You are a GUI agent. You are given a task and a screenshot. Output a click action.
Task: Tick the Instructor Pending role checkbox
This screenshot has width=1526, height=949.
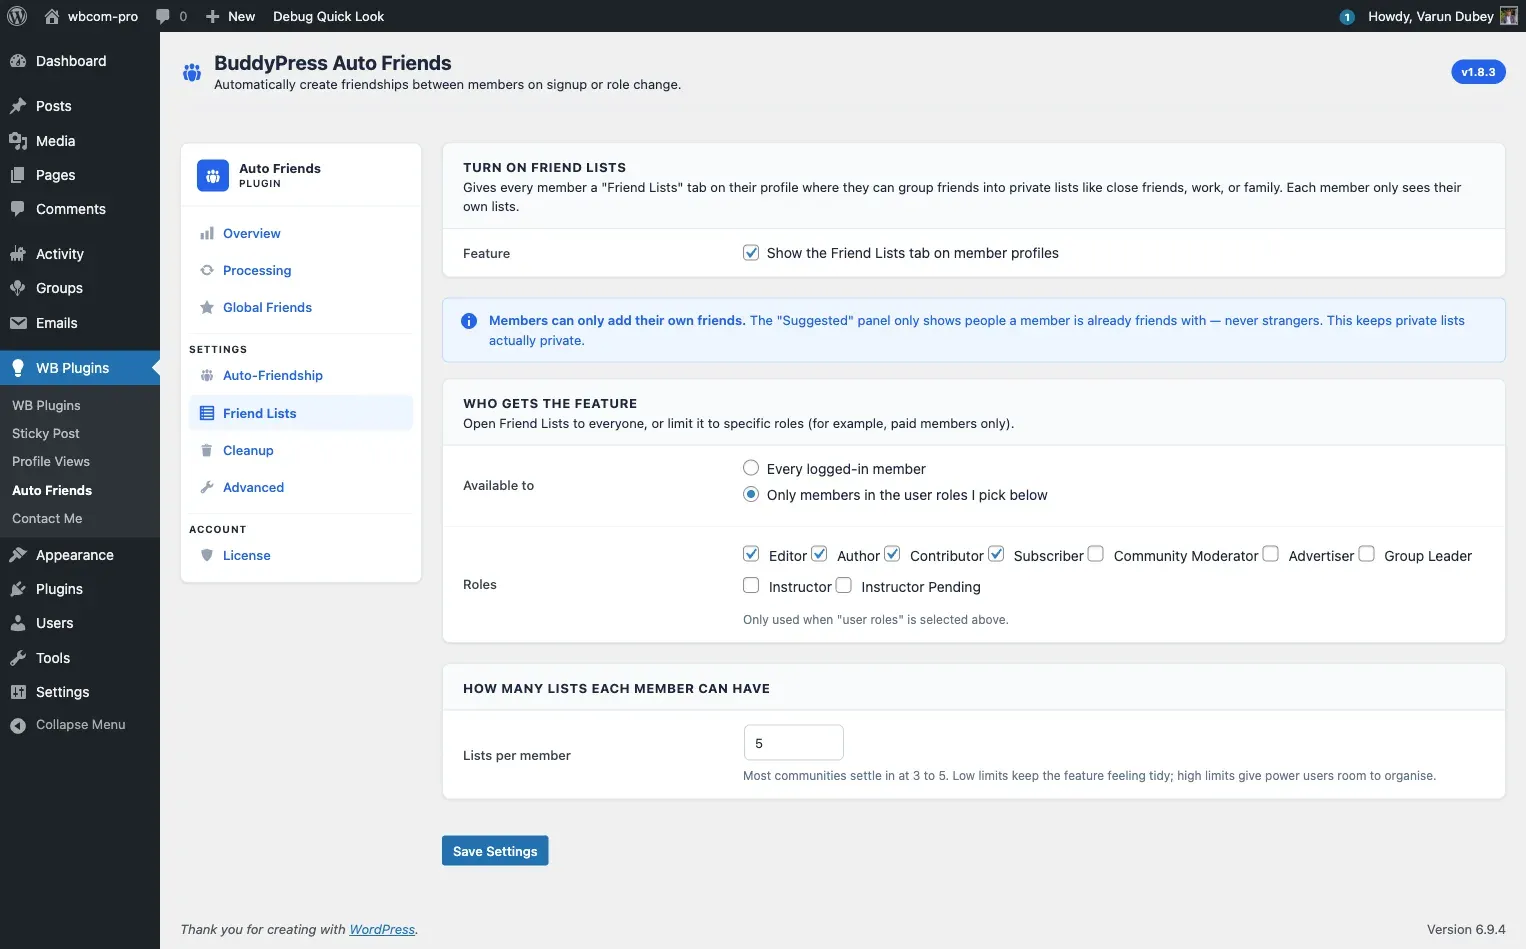pyautogui.click(x=844, y=585)
